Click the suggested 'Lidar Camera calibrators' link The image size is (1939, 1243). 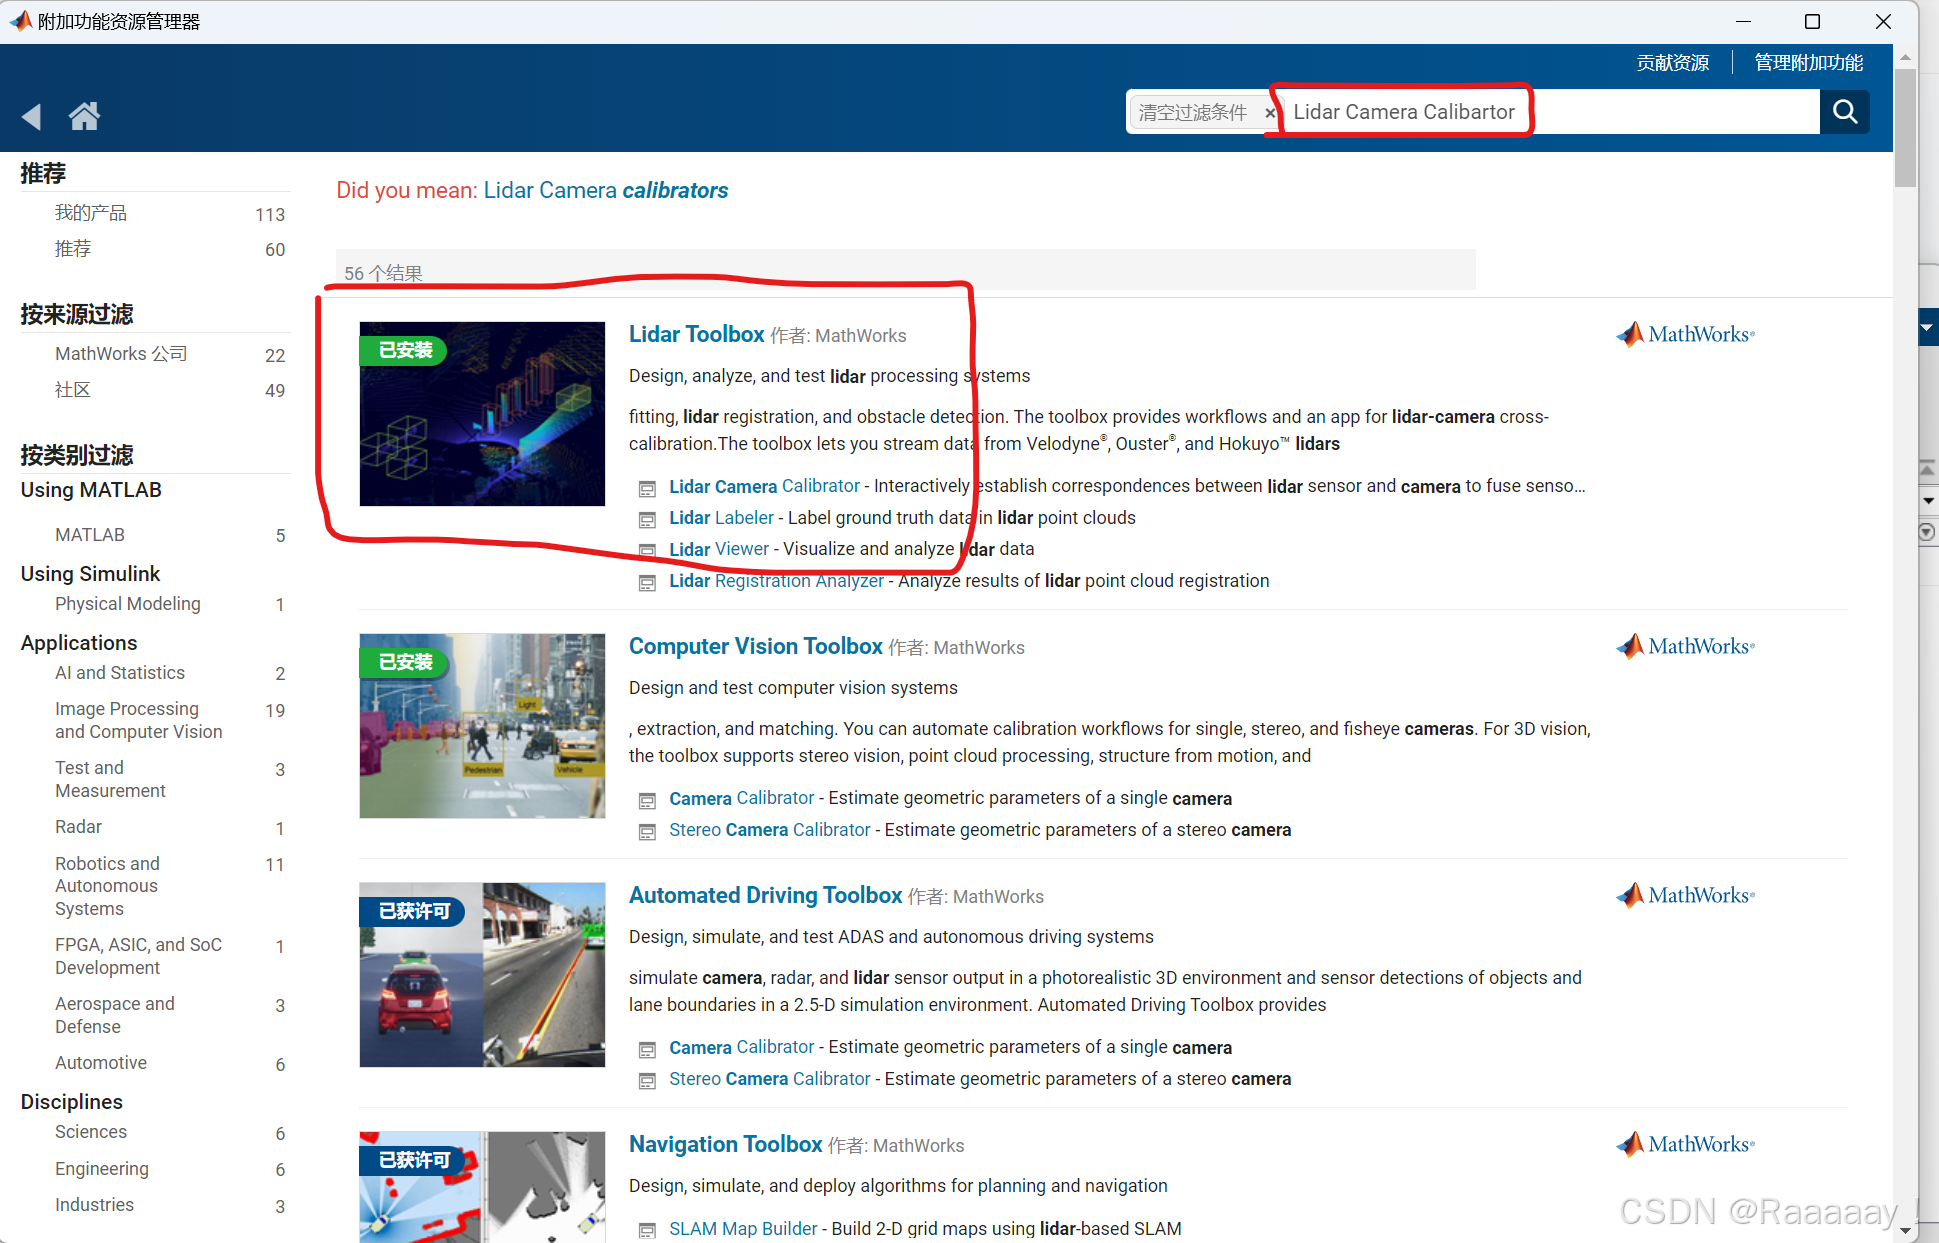(x=605, y=190)
